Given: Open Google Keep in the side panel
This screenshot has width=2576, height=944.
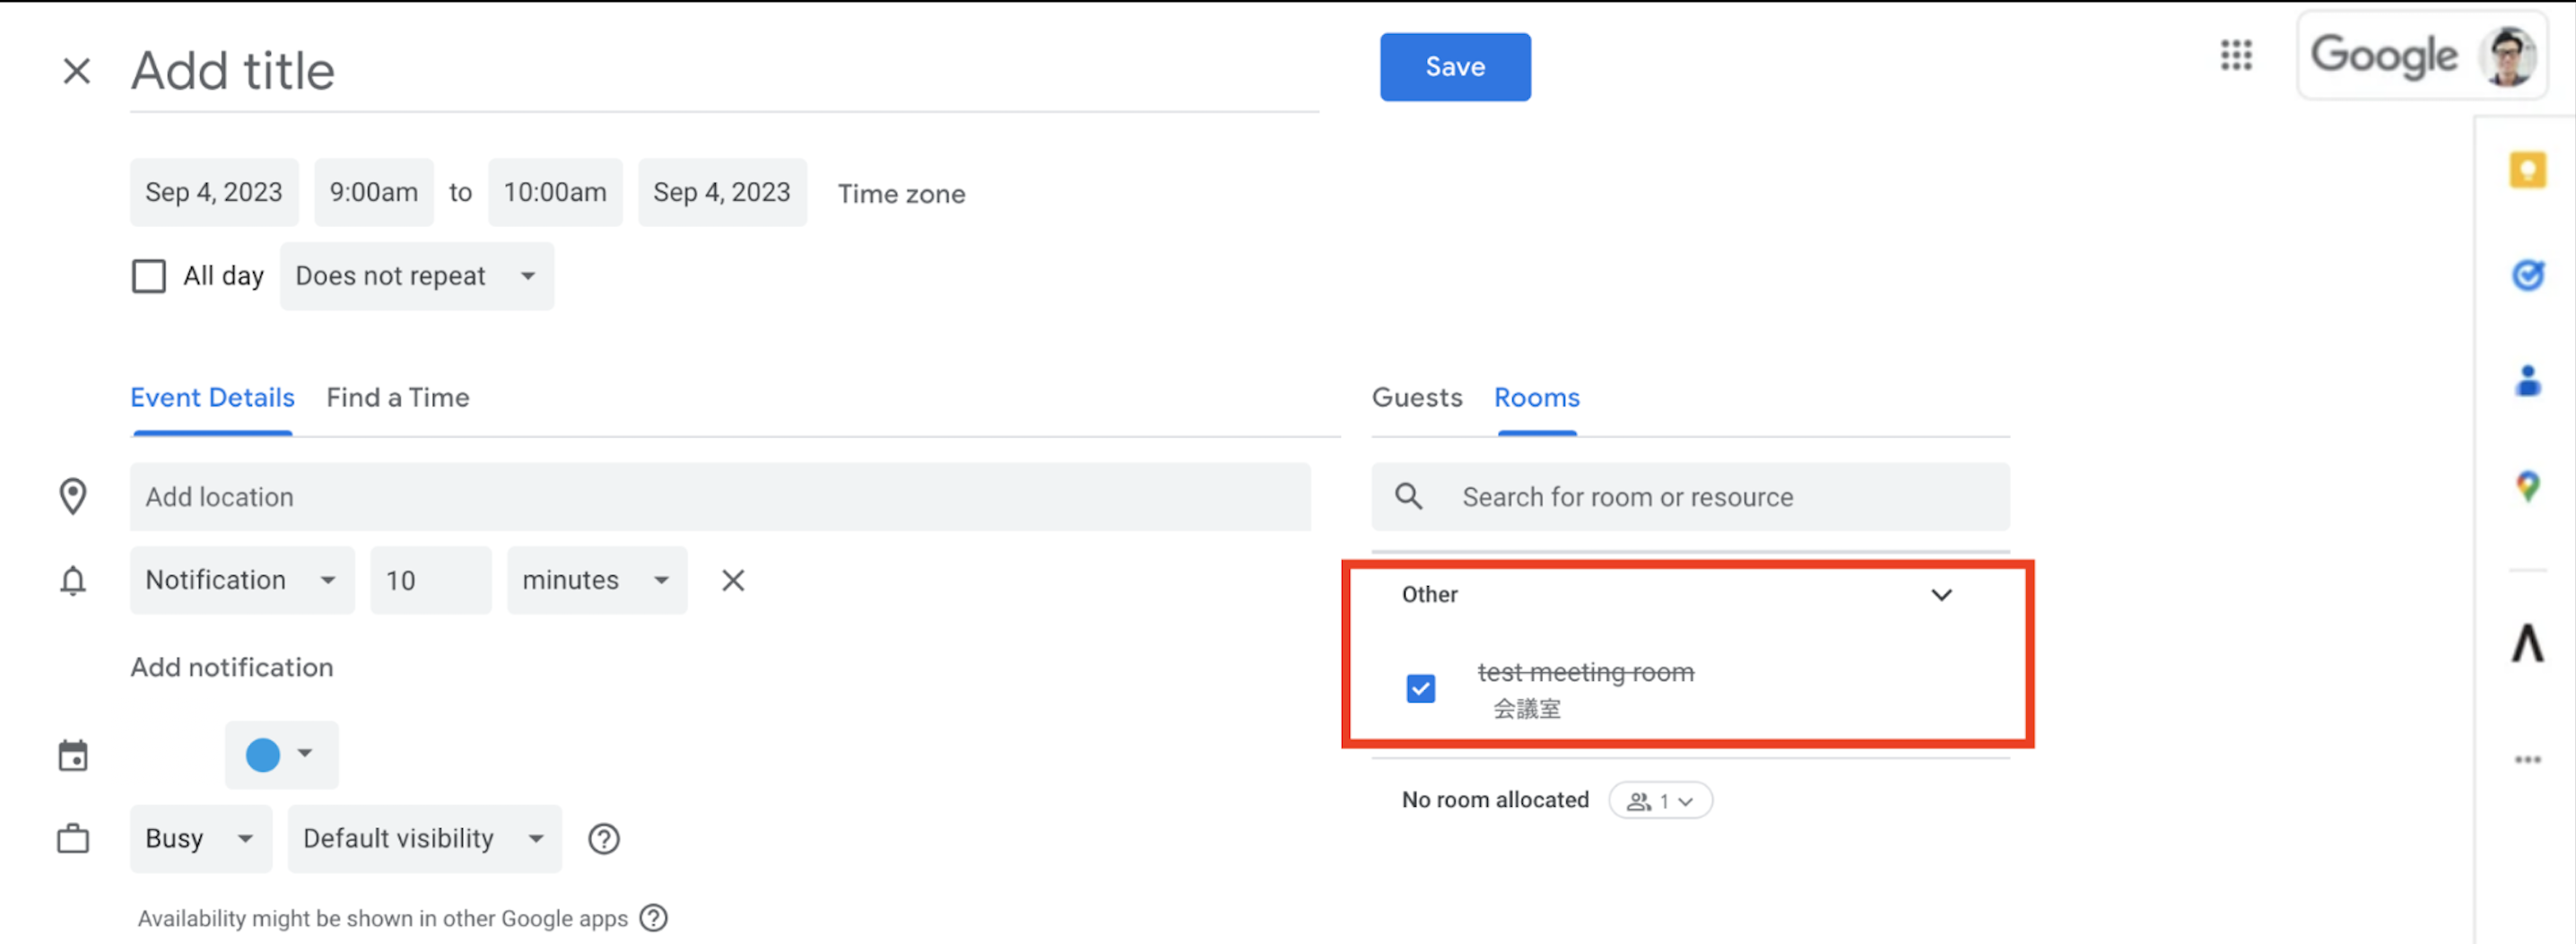Looking at the screenshot, I should pyautogui.click(x=2529, y=170).
